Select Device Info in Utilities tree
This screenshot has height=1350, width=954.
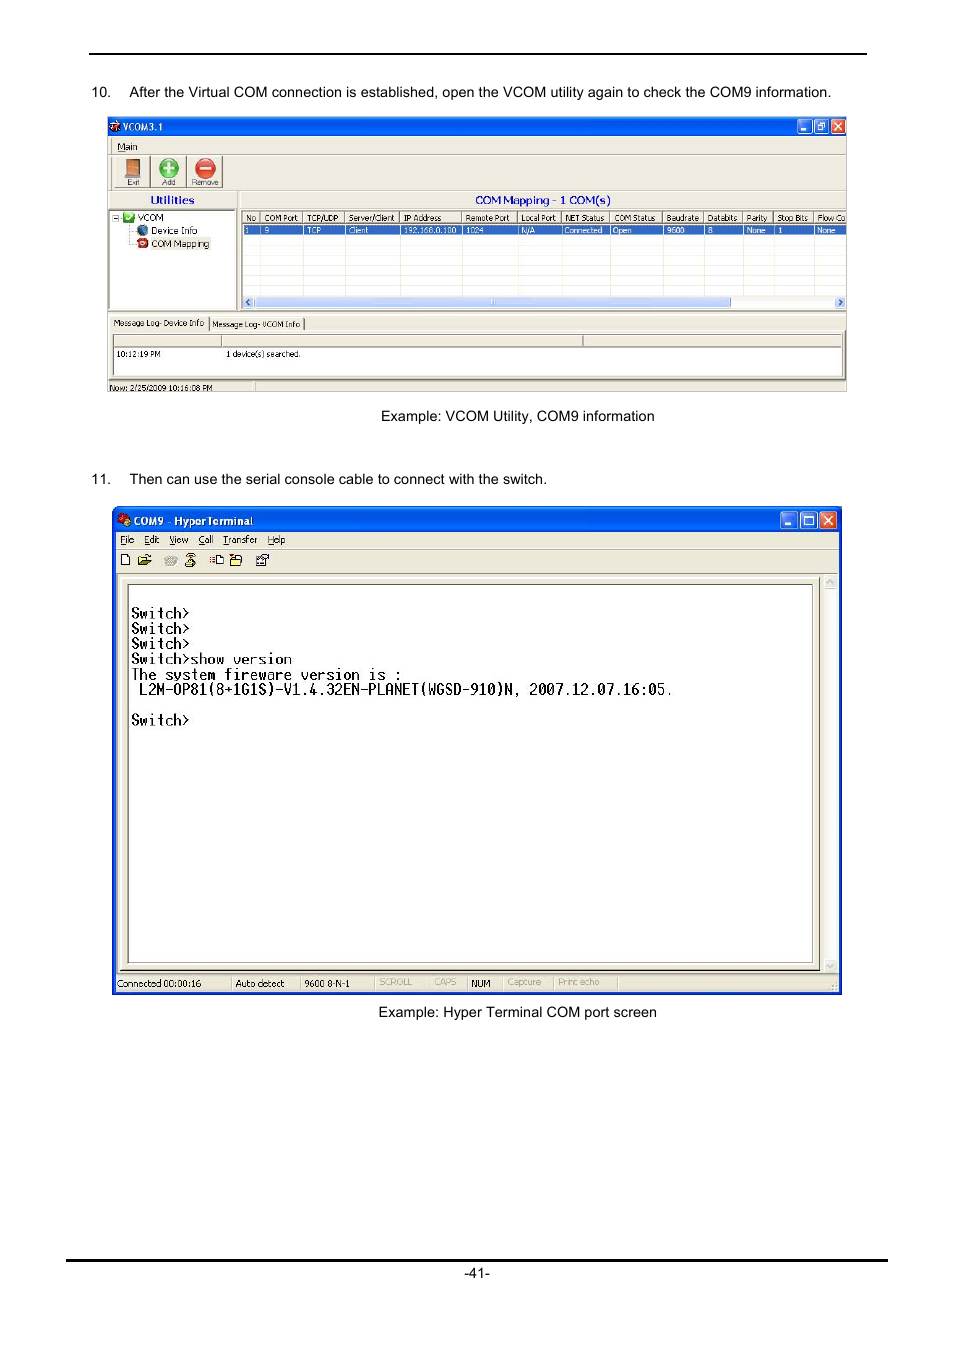(x=174, y=230)
